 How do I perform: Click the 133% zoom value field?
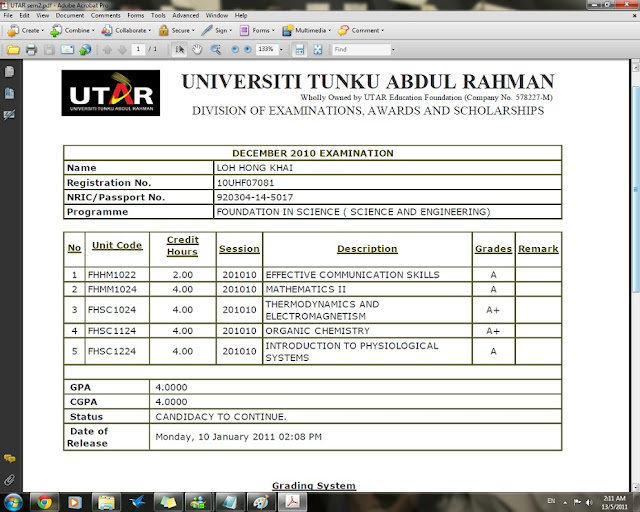point(267,49)
